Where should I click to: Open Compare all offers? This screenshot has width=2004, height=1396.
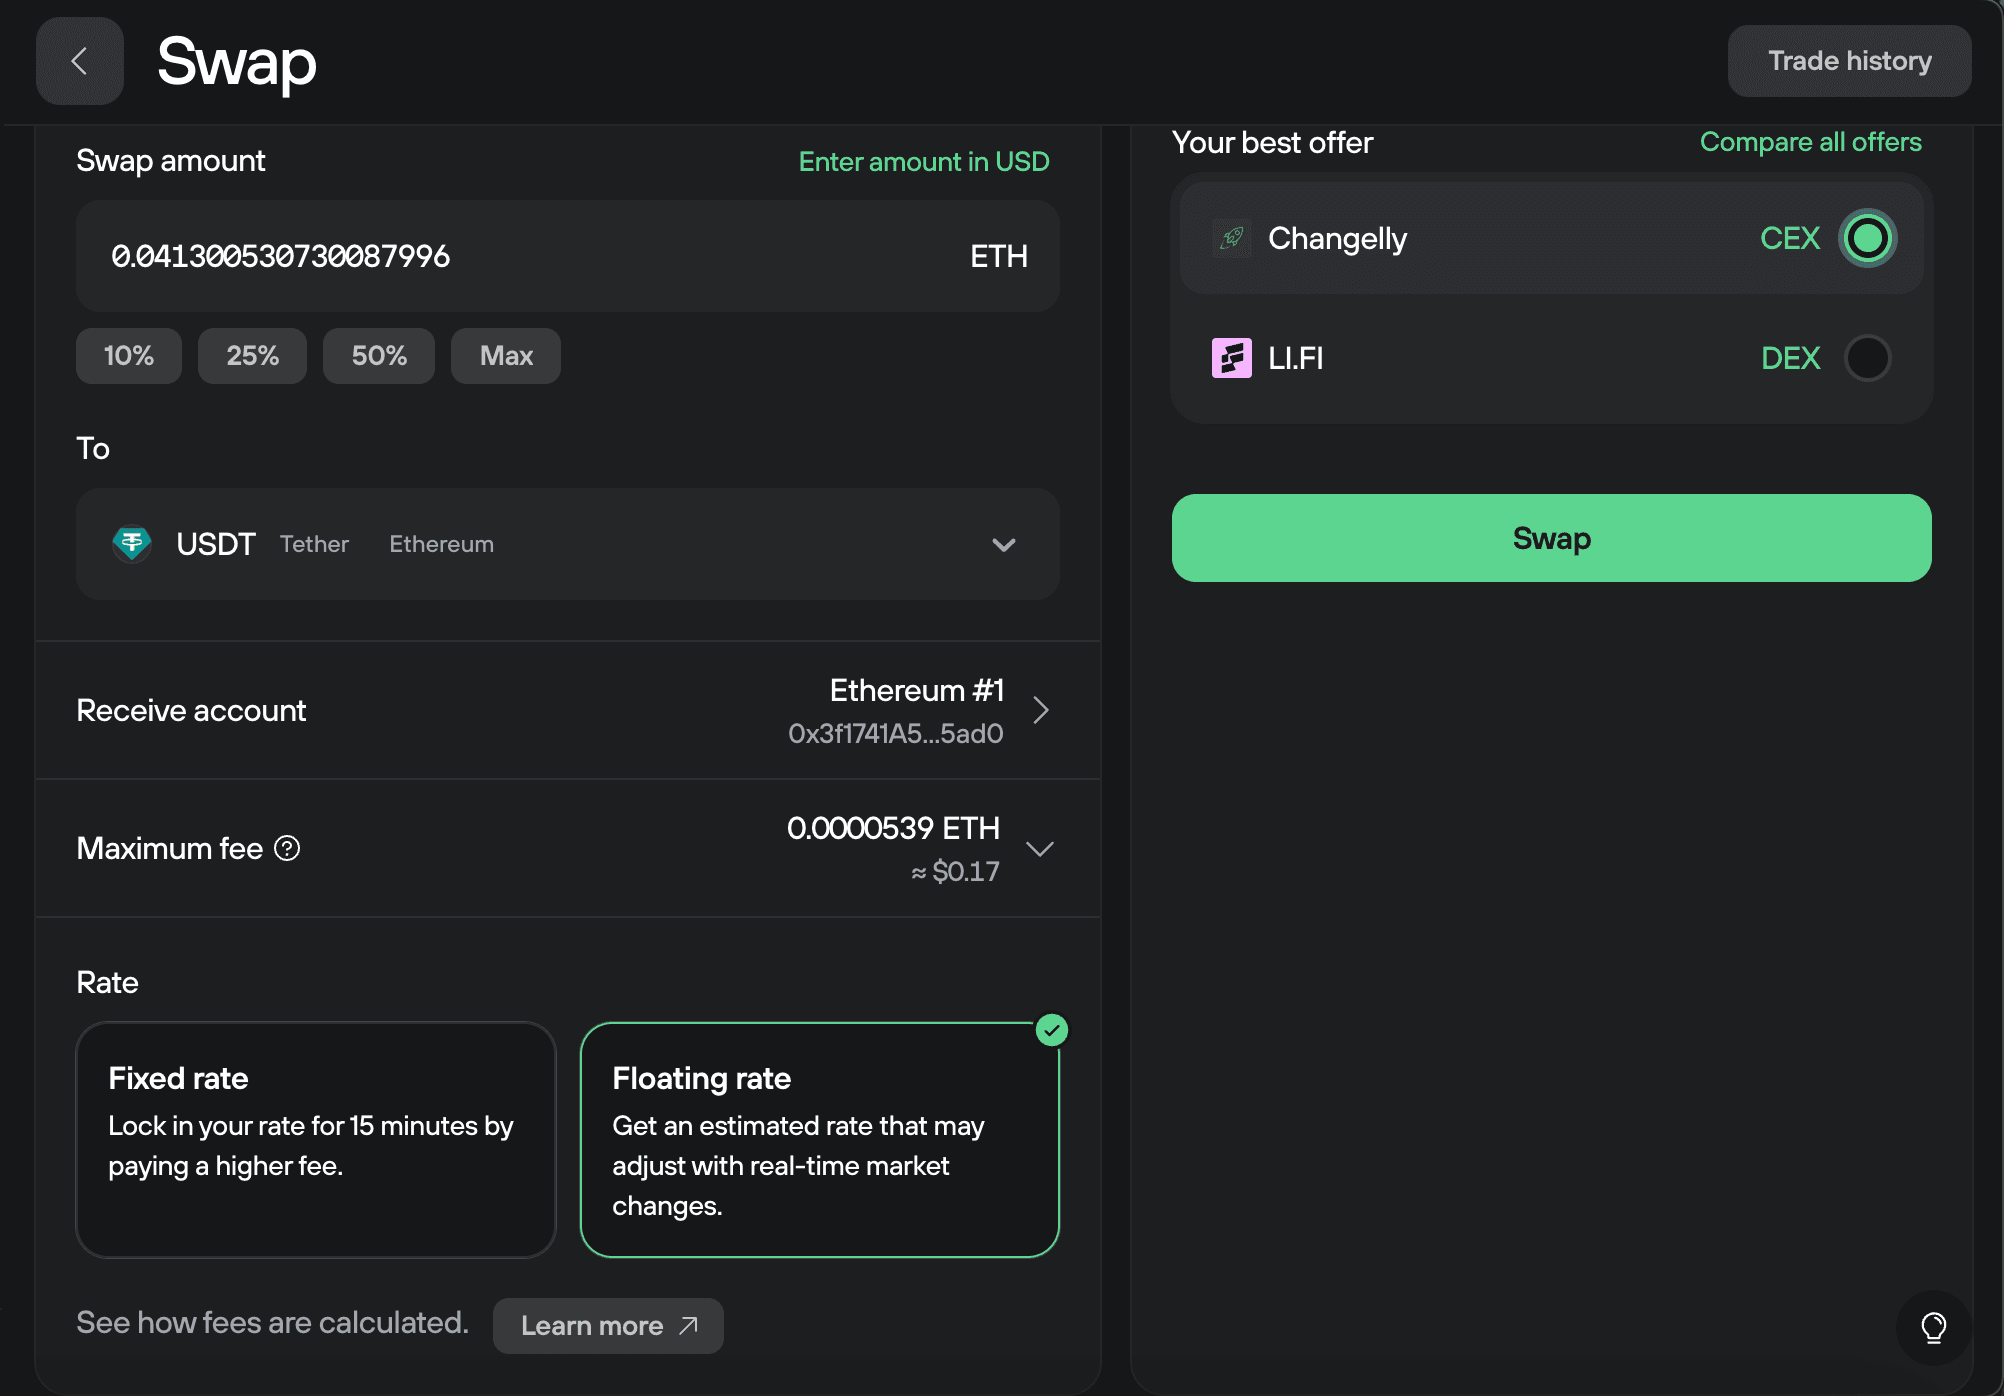pyautogui.click(x=1810, y=141)
